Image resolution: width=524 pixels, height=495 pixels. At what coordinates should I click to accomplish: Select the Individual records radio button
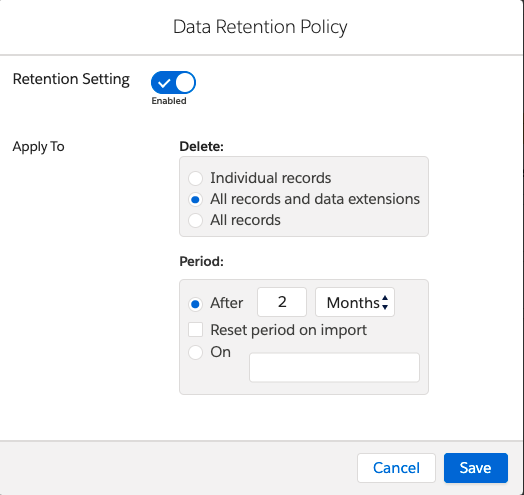point(195,178)
